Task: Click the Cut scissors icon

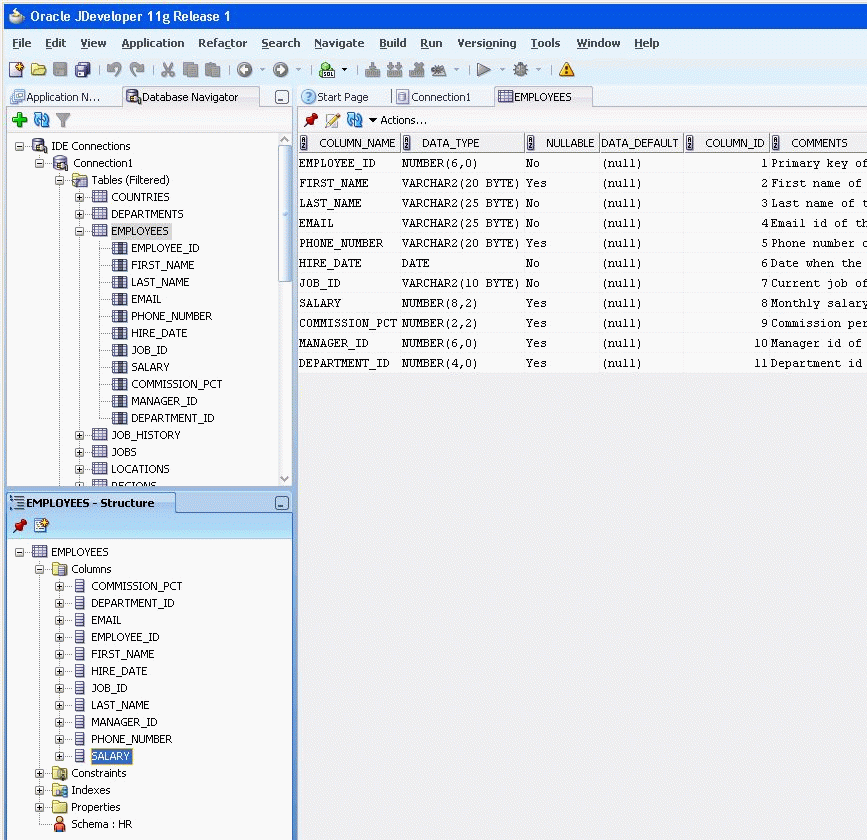Action: point(168,70)
